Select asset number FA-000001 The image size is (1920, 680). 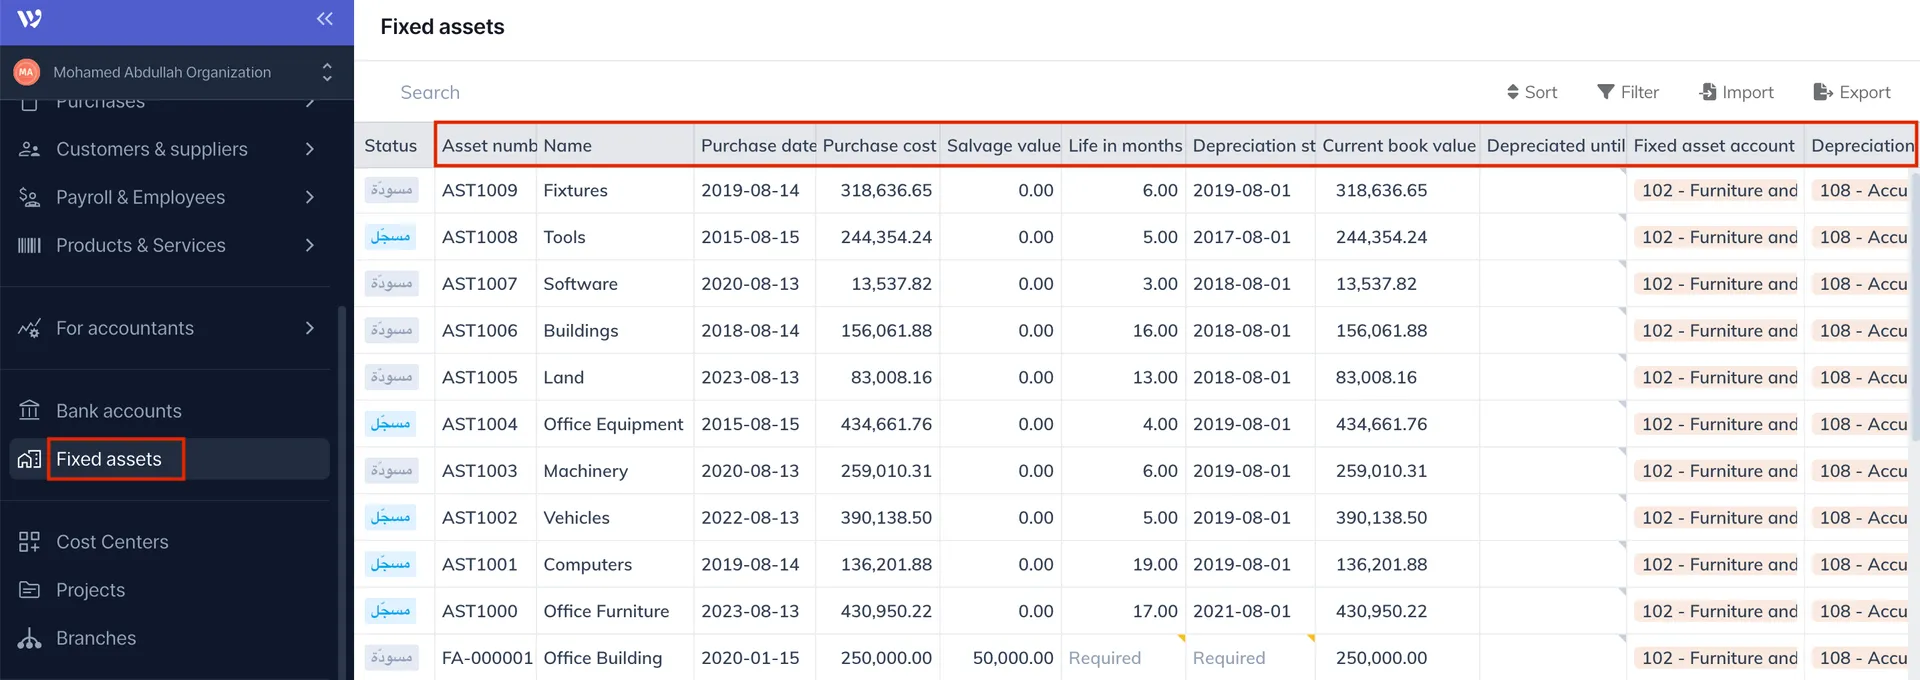487,658
